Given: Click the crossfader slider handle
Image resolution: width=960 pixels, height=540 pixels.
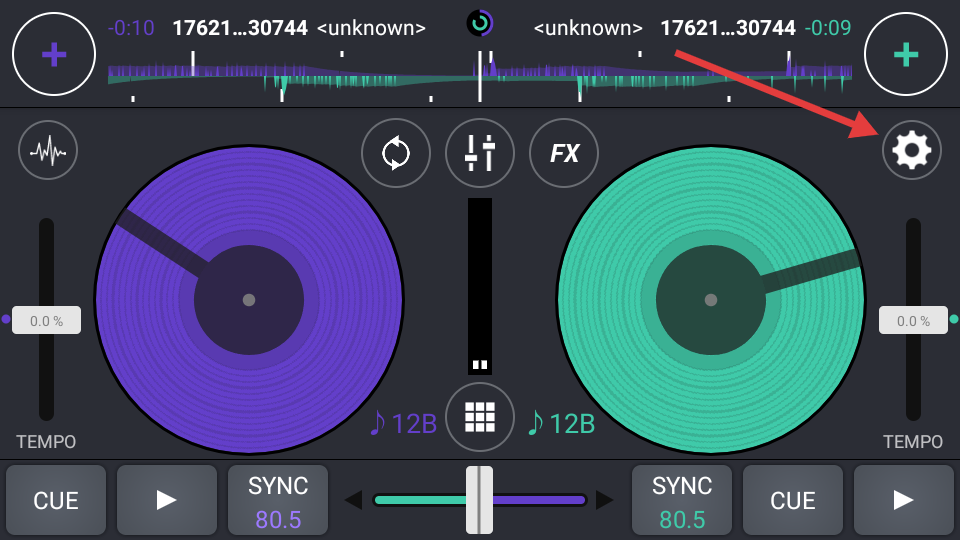Looking at the screenshot, I should (x=479, y=500).
